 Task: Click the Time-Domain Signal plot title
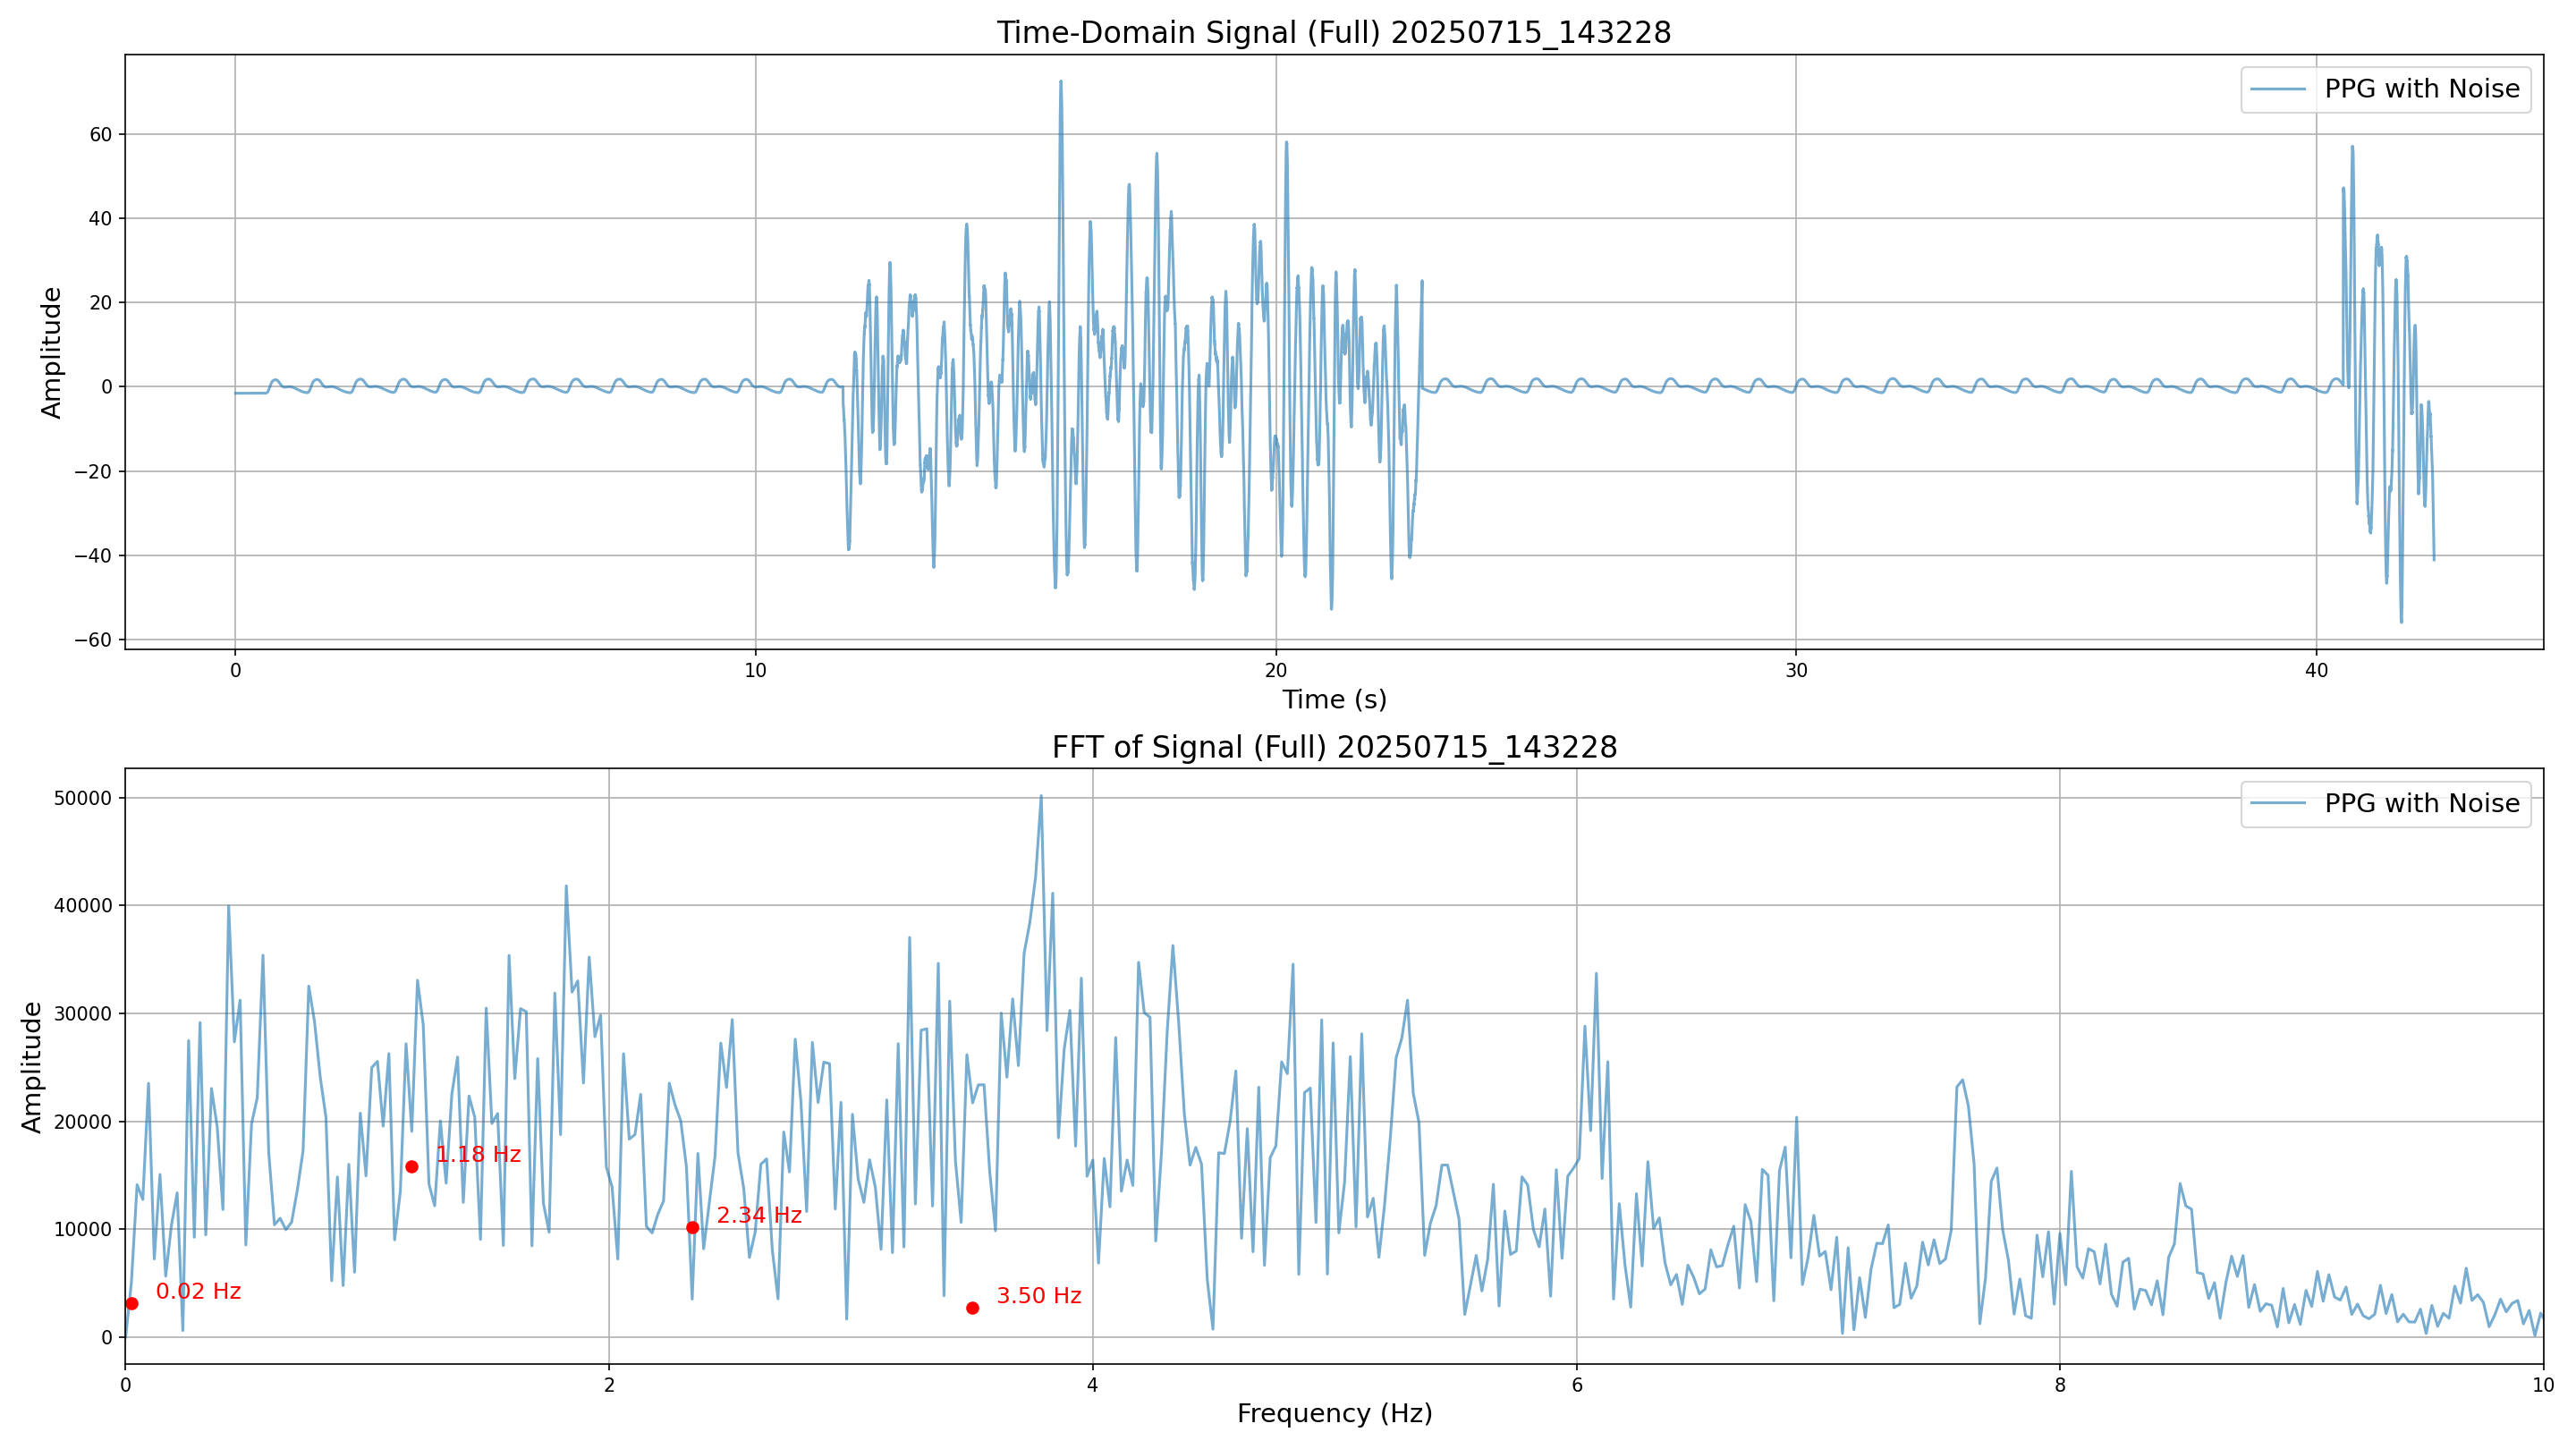[x=1333, y=33]
